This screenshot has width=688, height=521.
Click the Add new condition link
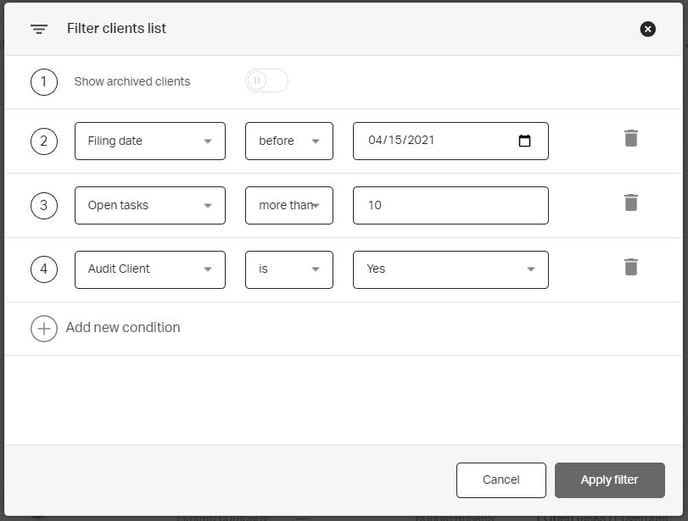(123, 328)
